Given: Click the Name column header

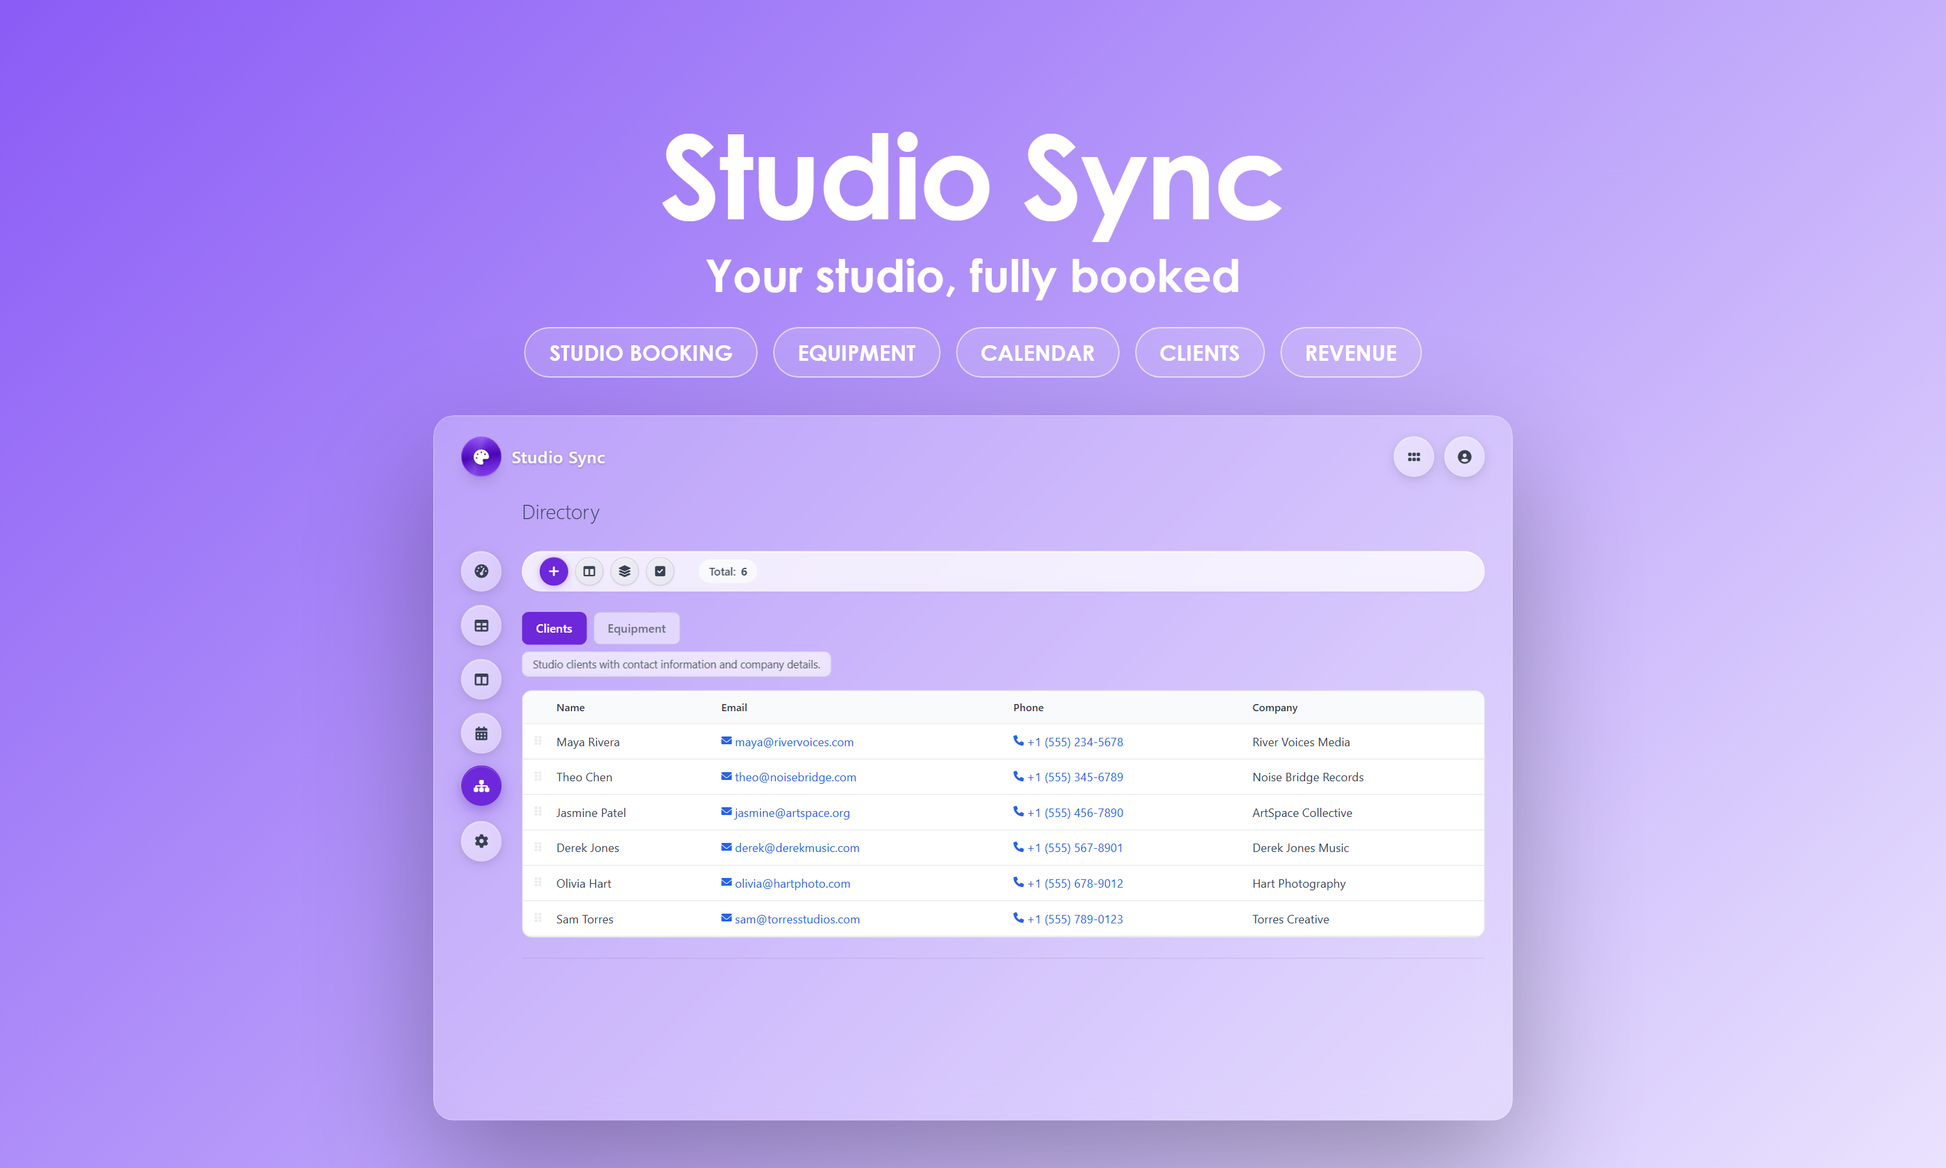Looking at the screenshot, I should (570, 707).
